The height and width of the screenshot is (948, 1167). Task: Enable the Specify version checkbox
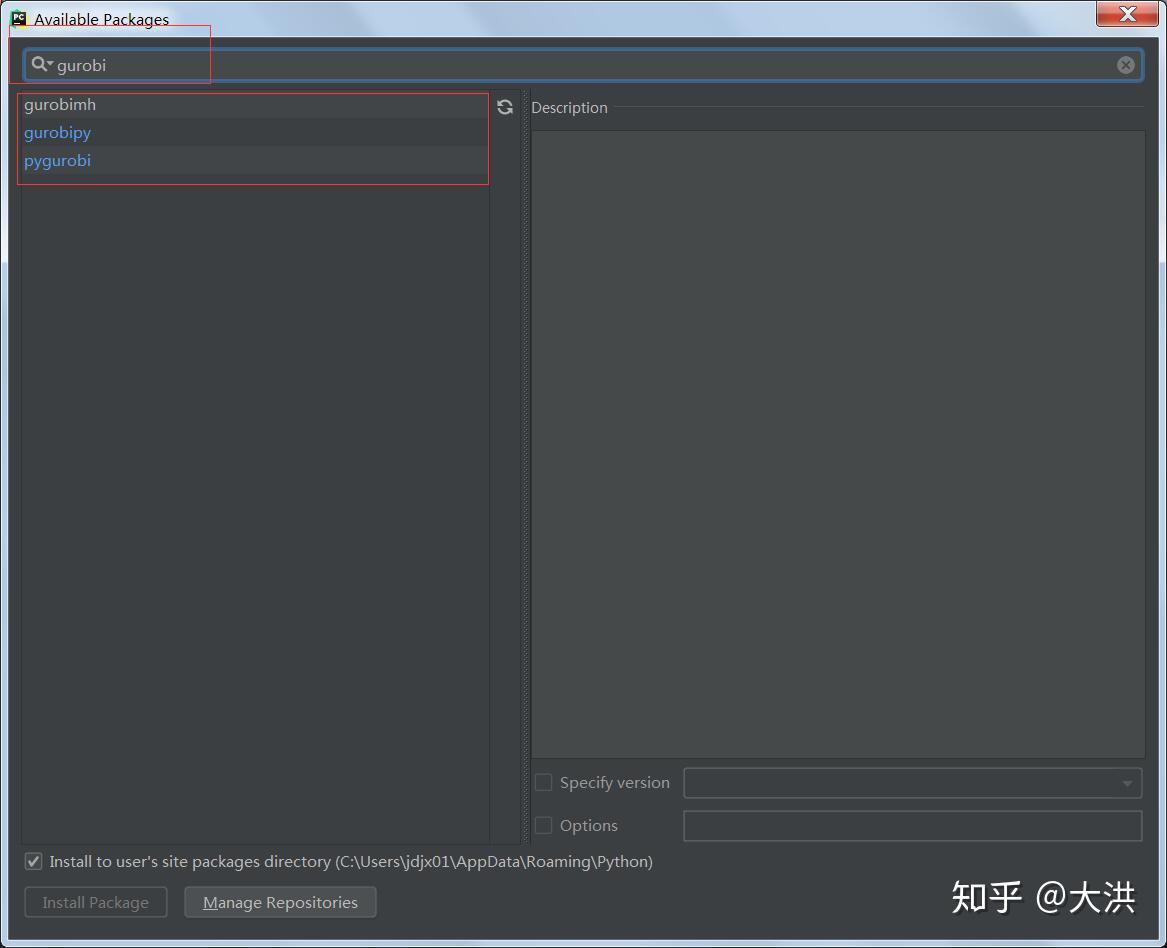click(543, 783)
